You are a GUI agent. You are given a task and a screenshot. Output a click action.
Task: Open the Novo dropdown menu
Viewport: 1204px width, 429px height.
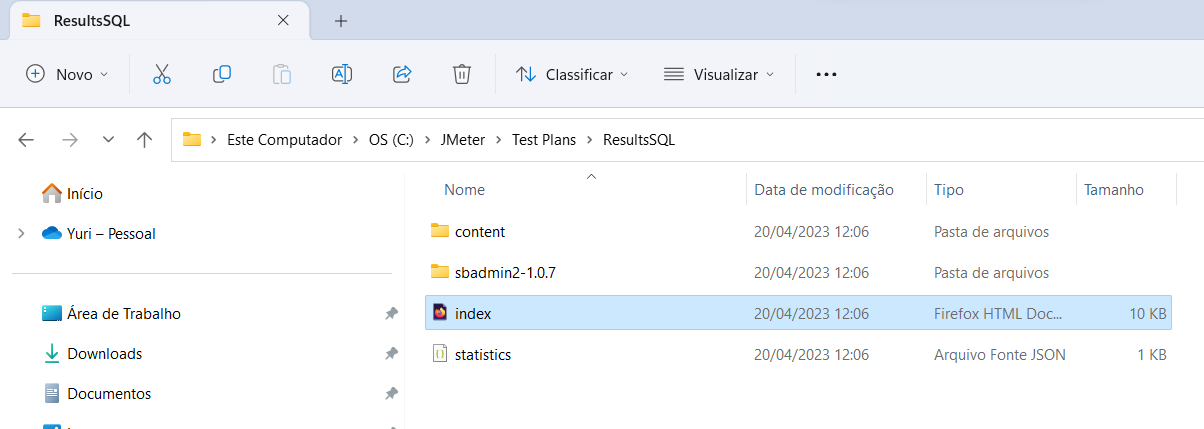(x=67, y=74)
